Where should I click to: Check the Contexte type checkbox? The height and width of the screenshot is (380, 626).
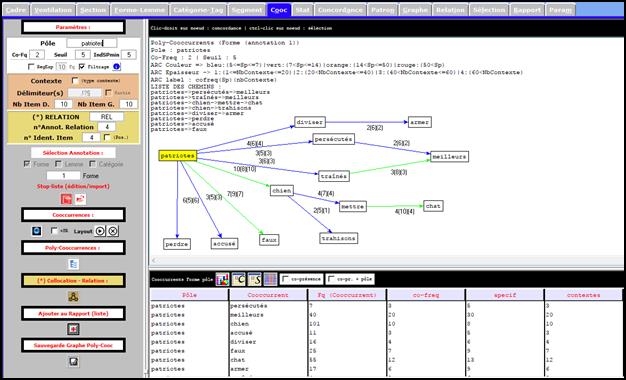tap(75, 81)
